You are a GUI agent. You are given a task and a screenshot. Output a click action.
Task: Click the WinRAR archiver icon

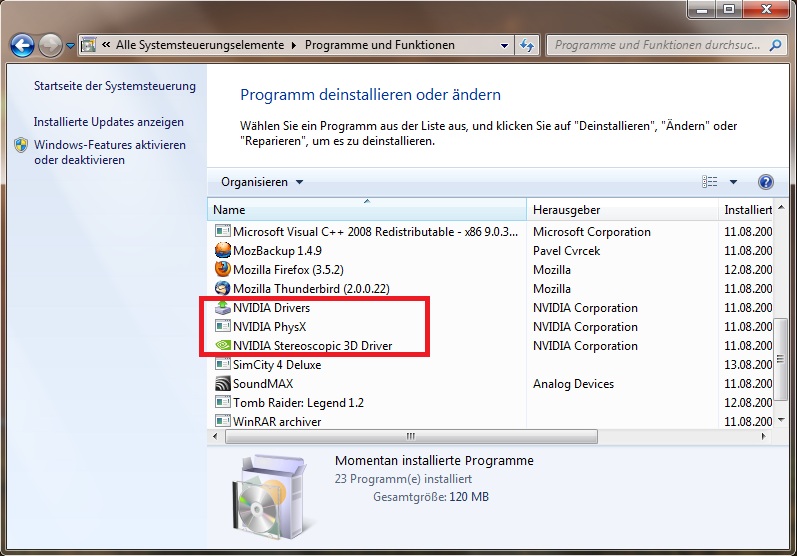[222, 421]
